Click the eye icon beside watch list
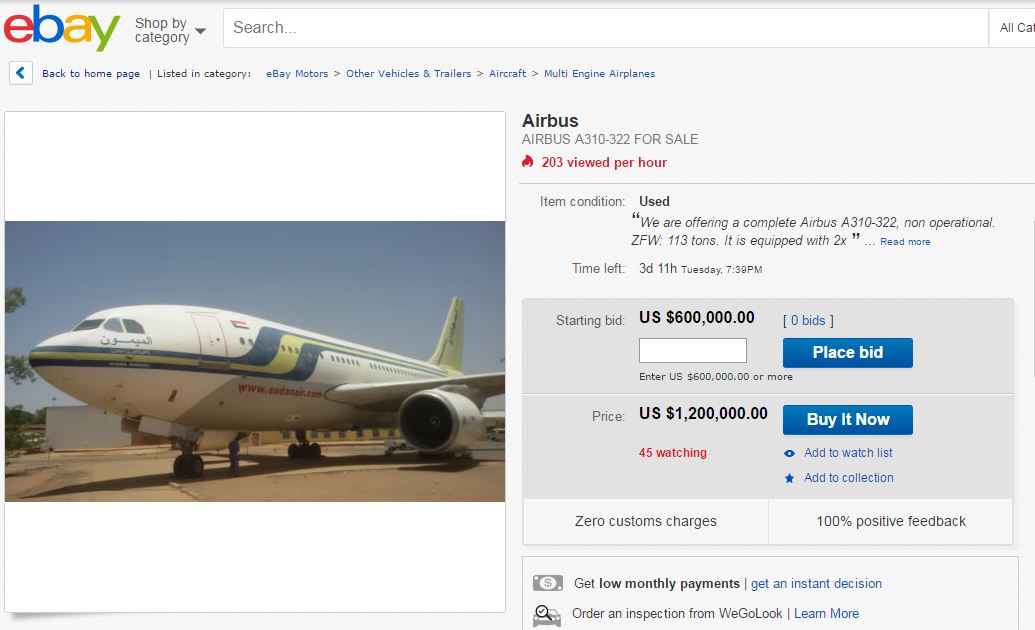 (x=789, y=453)
